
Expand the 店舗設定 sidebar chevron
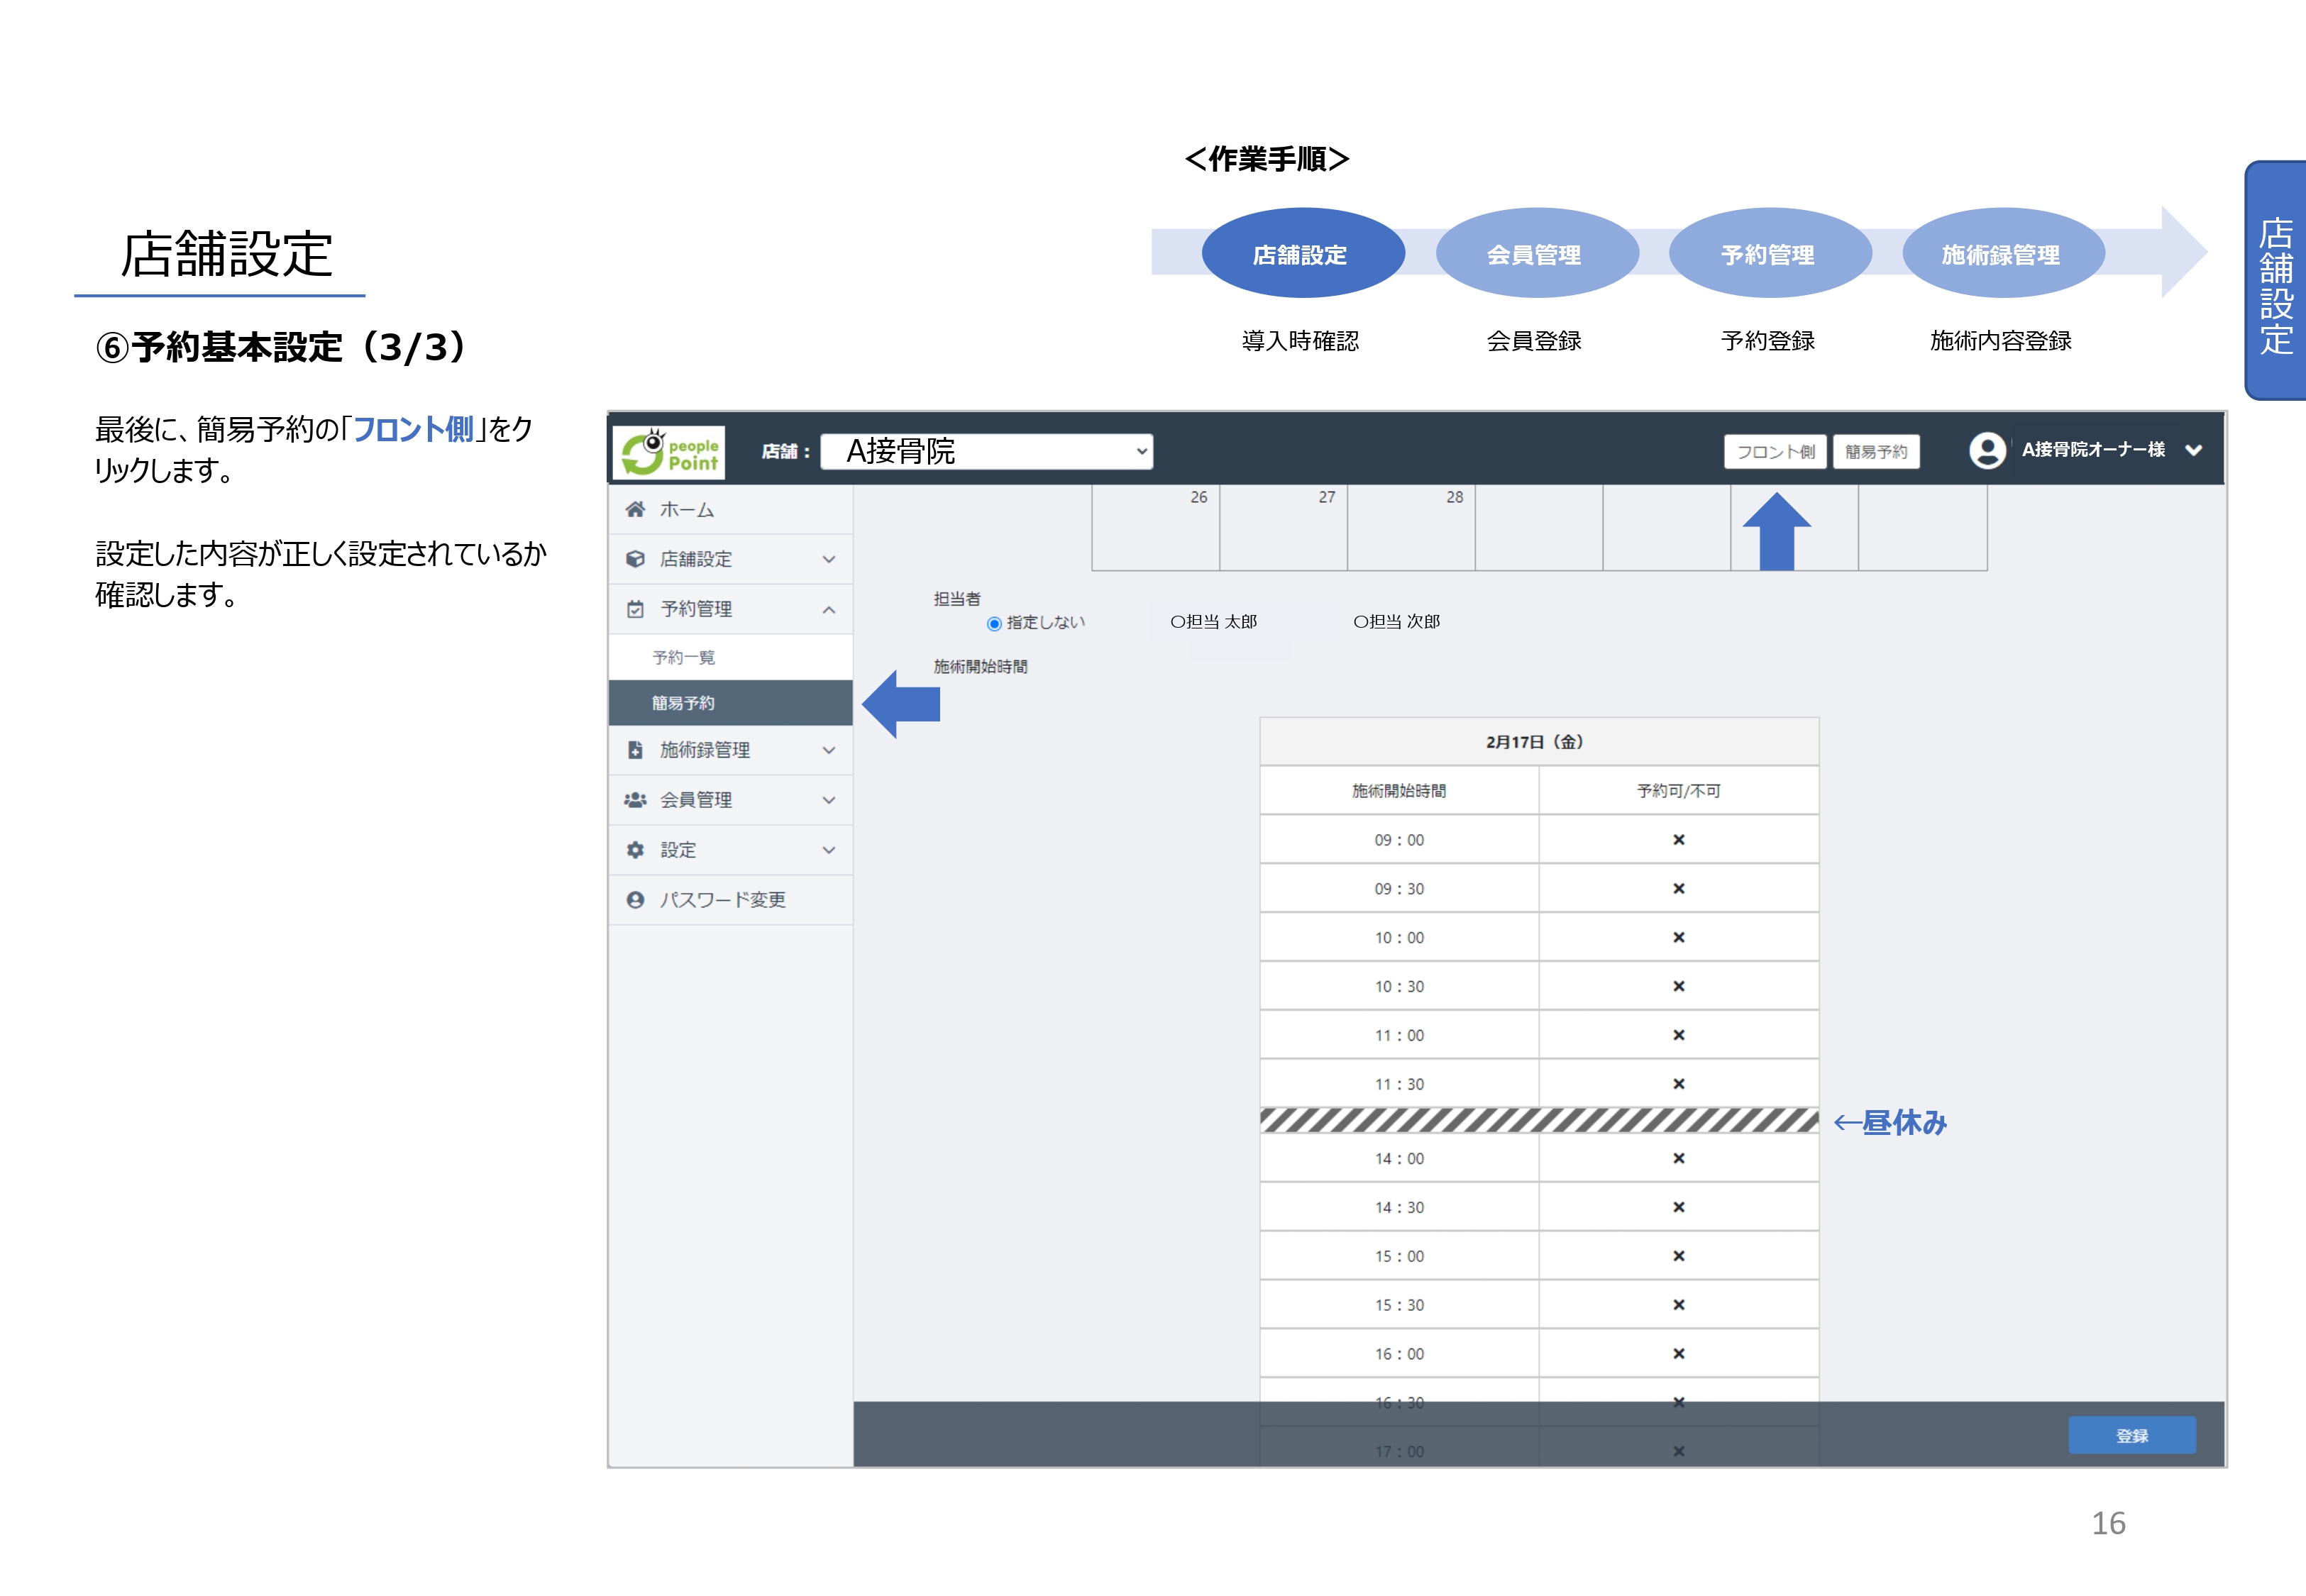(x=829, y=559)
